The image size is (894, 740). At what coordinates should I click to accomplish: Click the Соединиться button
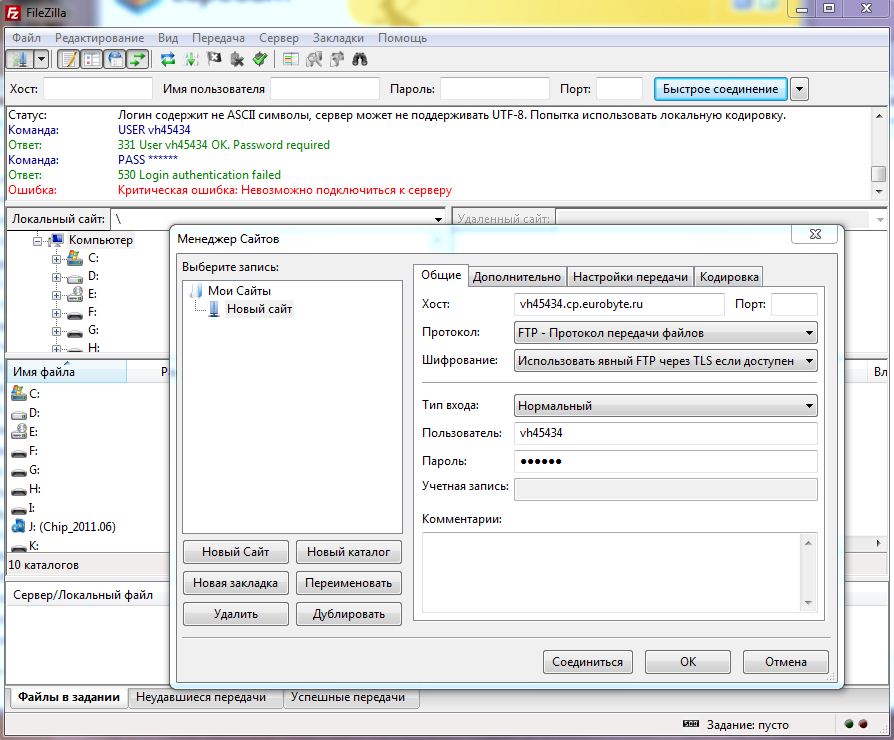pos(587,662)
